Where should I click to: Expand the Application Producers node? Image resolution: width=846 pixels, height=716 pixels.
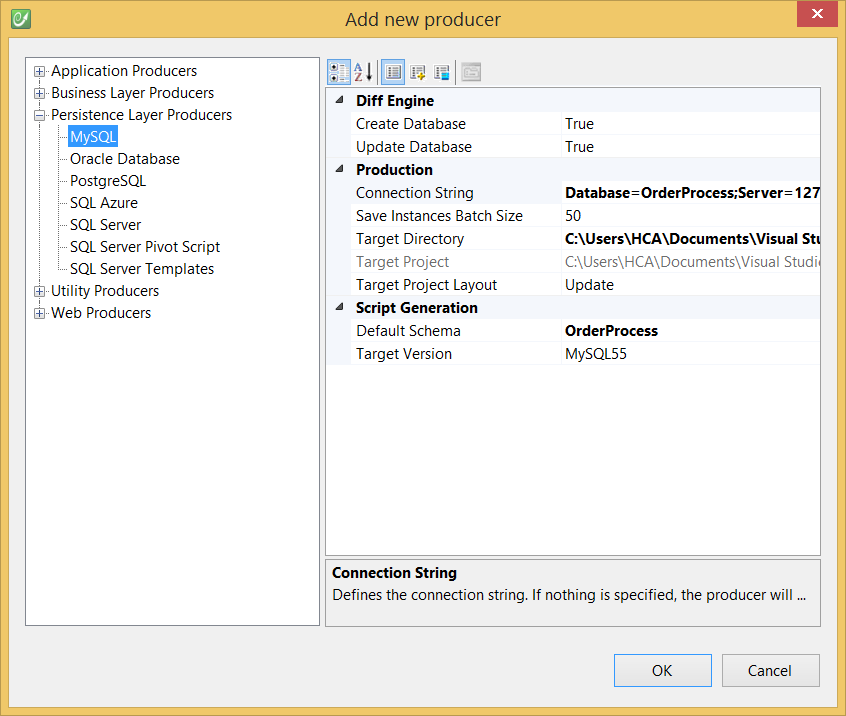[40, 71]
